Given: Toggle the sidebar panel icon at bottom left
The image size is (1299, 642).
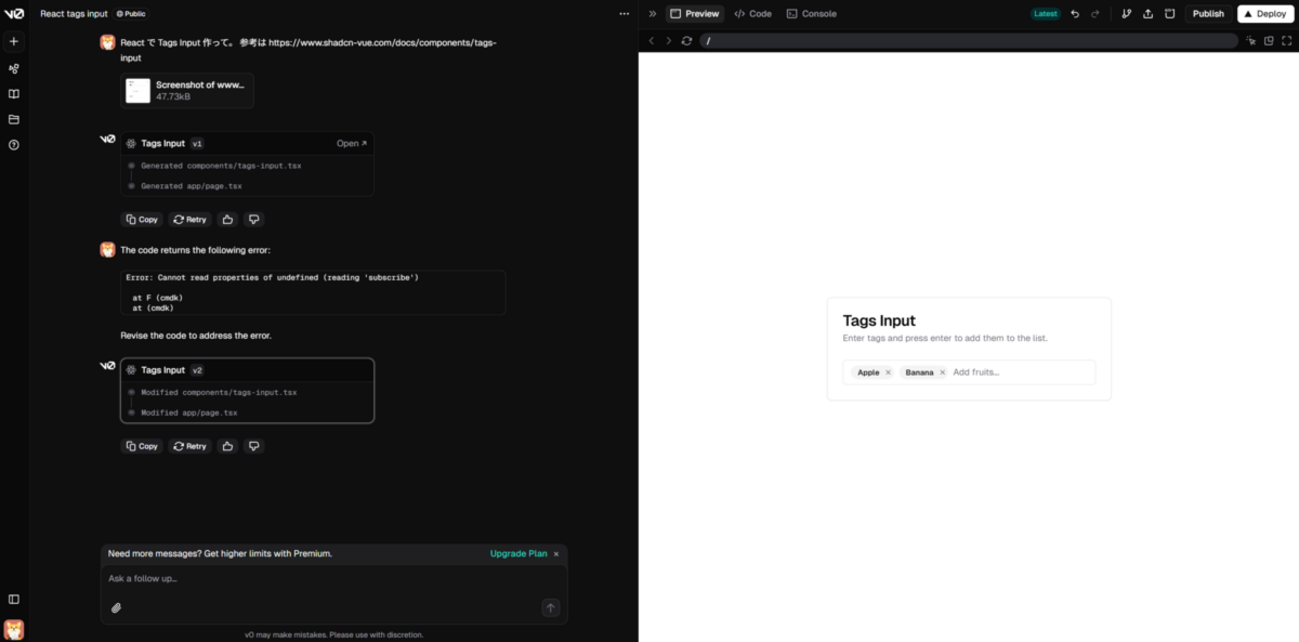Looking at the screenshot, I should coord(14,599).
